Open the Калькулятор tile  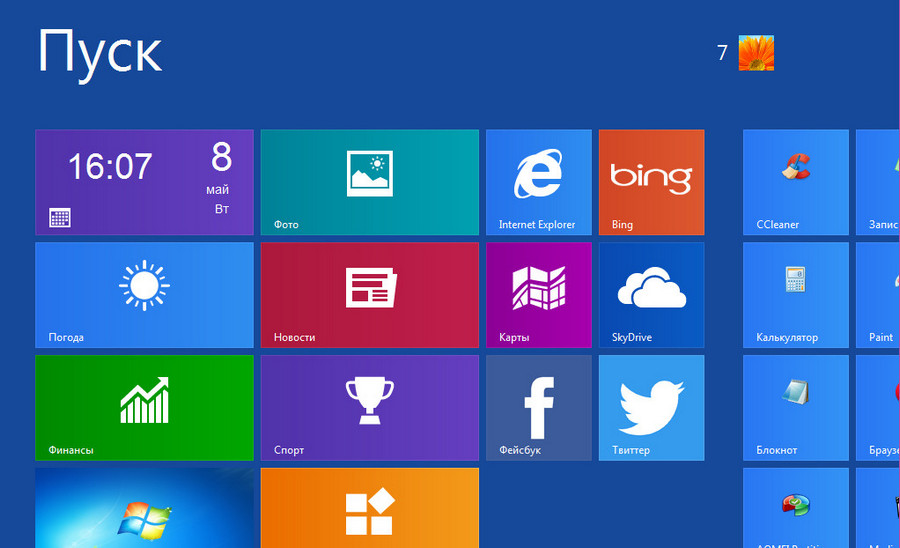[x=795, y=295]
